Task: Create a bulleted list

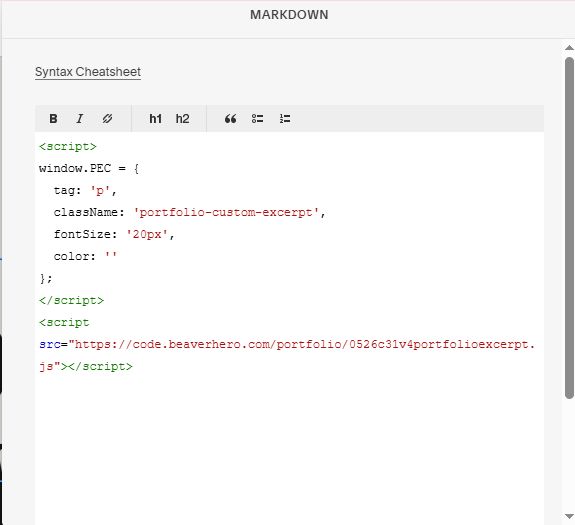Action: point(257,119)
